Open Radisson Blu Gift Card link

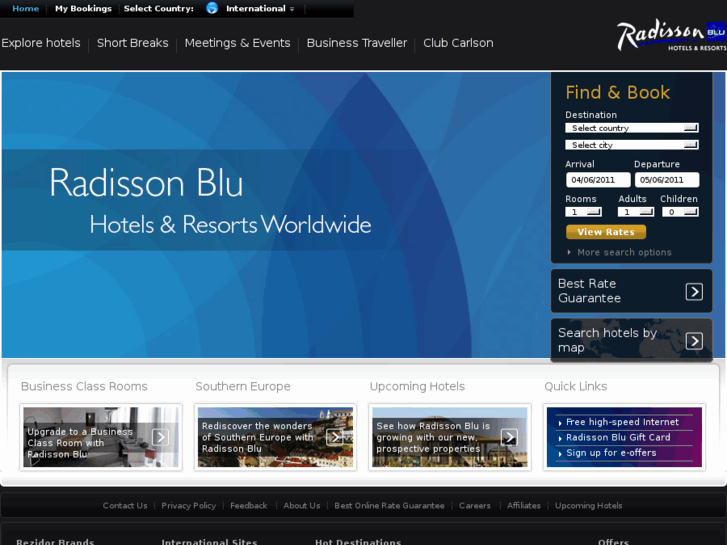618,437
